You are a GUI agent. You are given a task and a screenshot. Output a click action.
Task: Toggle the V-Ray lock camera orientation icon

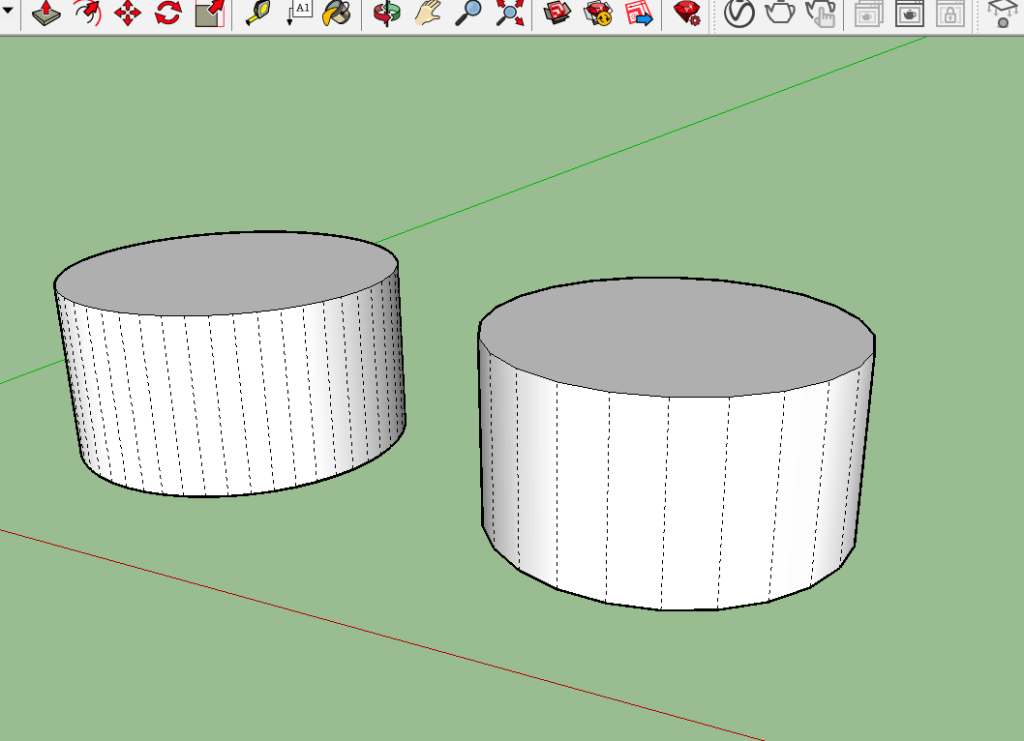(950, 13)
